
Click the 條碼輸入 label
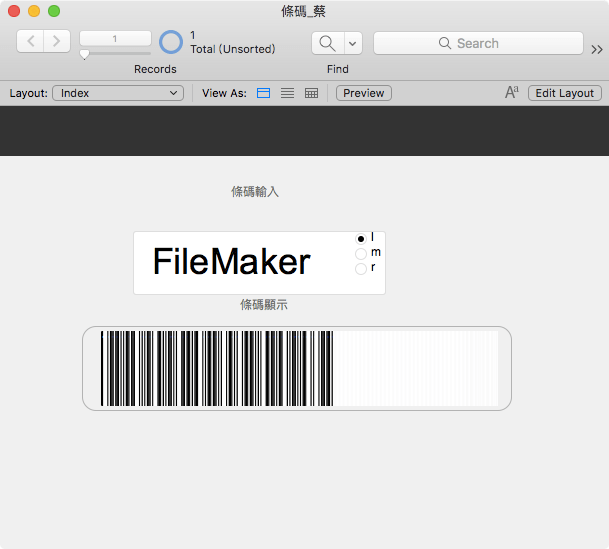pyautogui.click(x=255, y=191)
